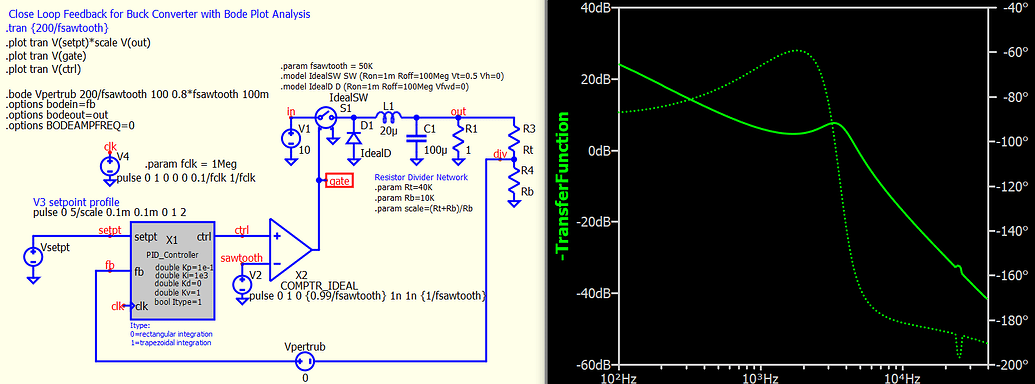Click the in net label

pos(291,112)
